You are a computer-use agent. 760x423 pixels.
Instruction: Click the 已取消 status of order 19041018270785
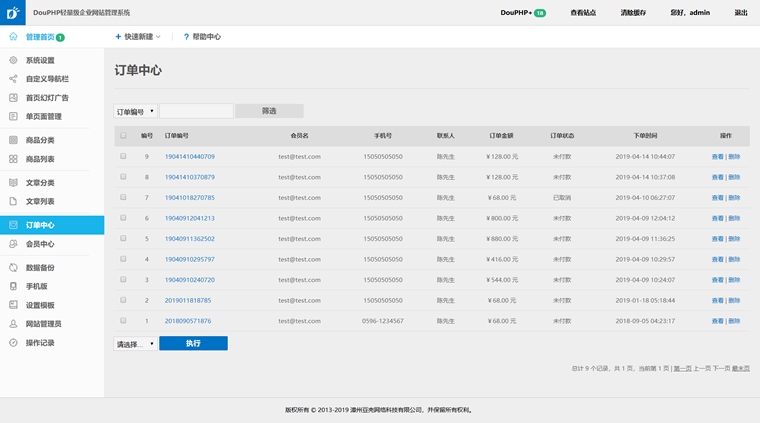pyautogui.click(x=562, y=198)
